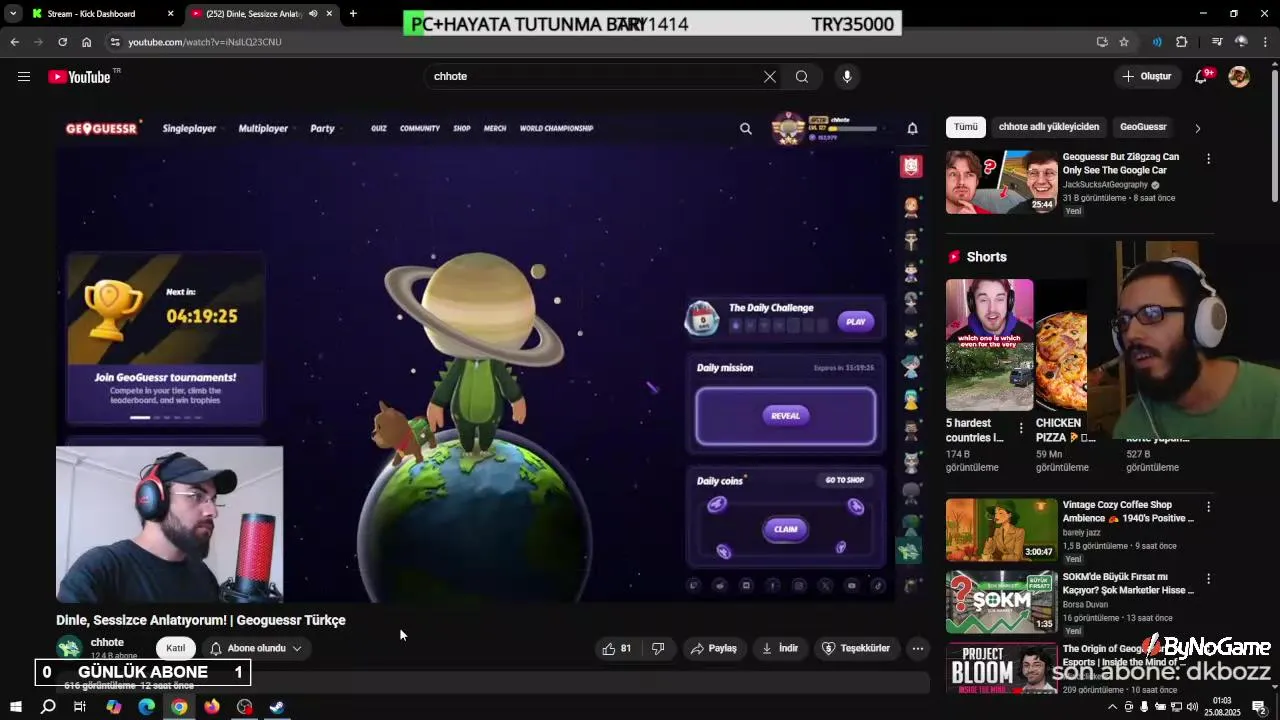
Task: Open Vintage Cozy Coffee Shop thumbnail
Action: click(1001, 530)
